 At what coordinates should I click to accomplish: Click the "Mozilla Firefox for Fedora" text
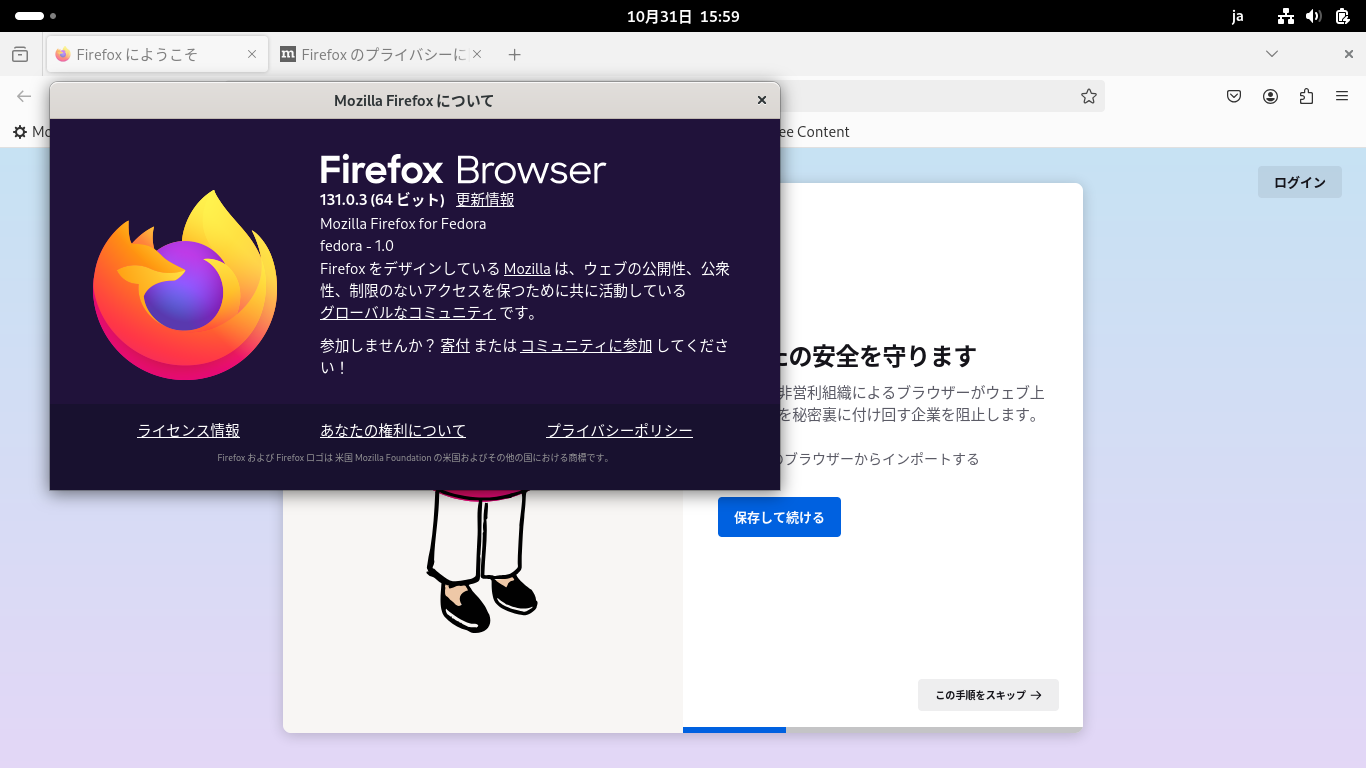(403, 224)
